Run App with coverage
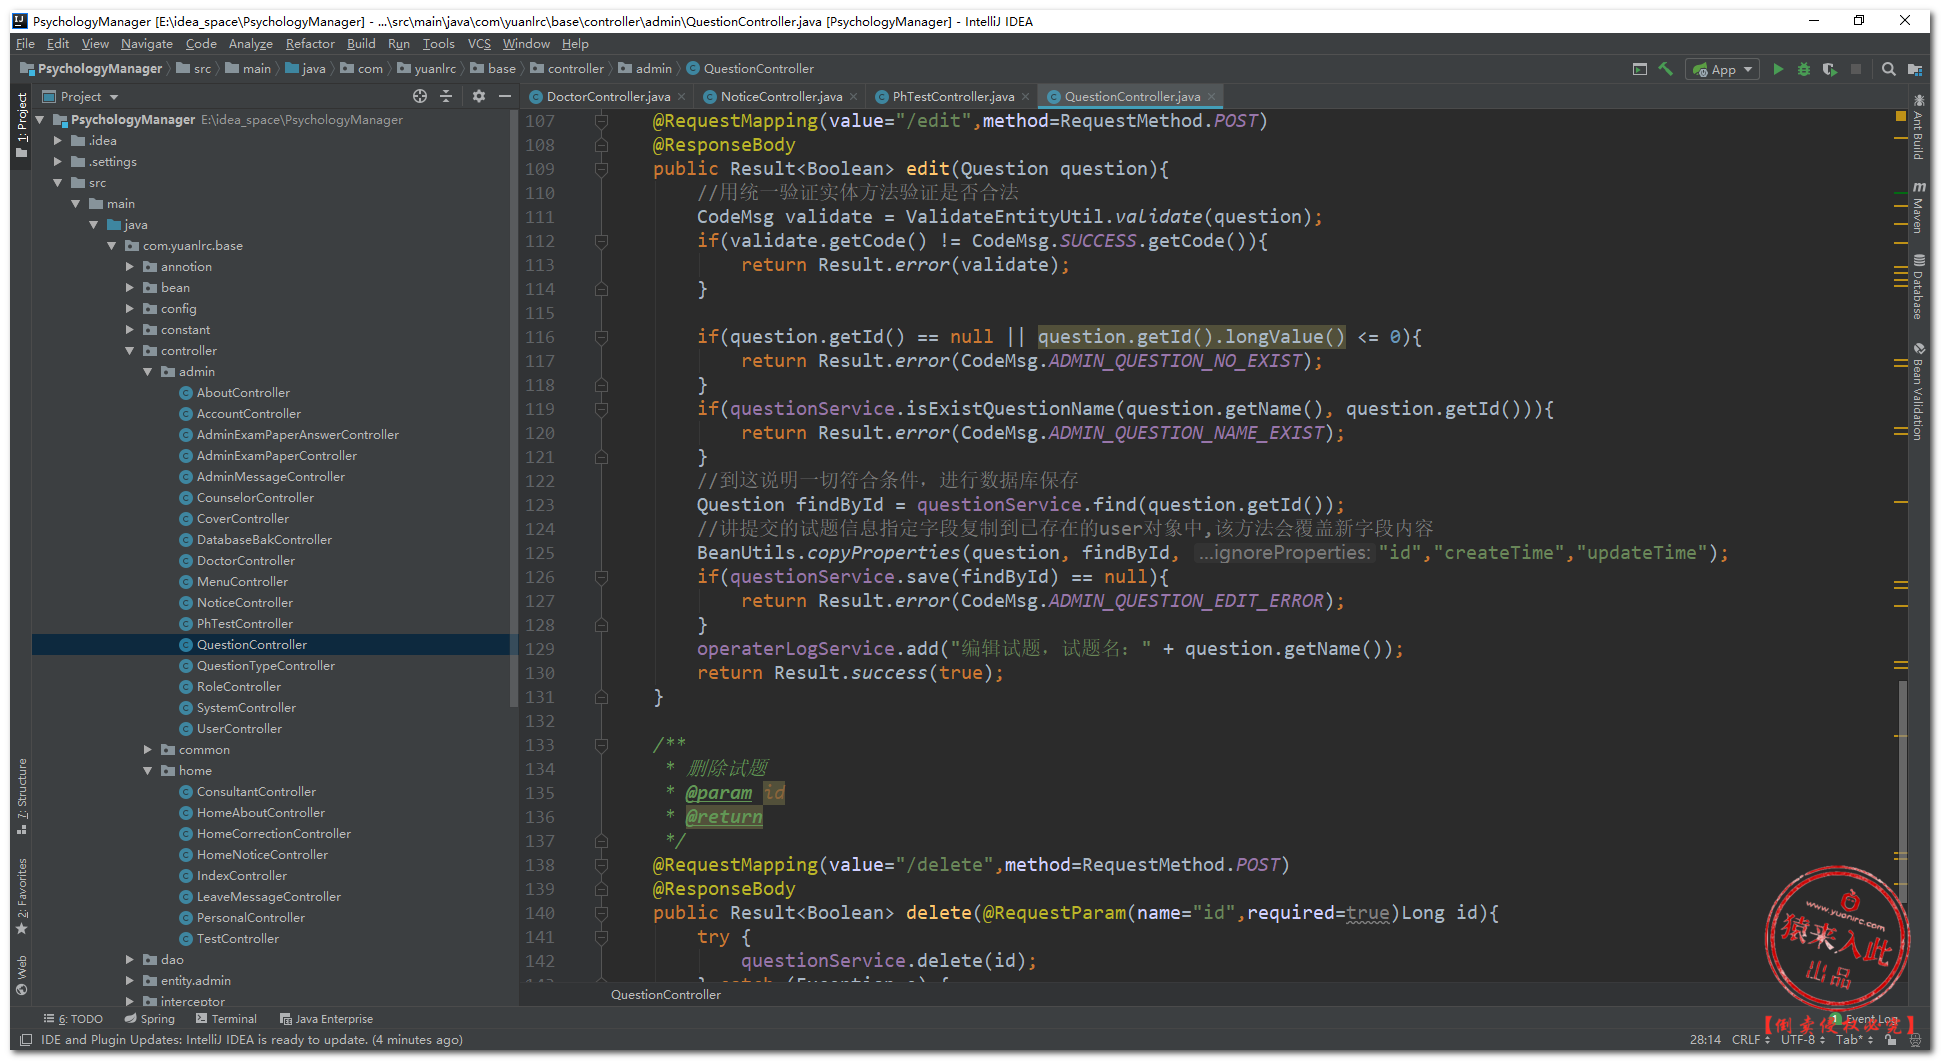This screenshot has width=1941, height=1061. pyautogui.click(x=1829, y=69)
